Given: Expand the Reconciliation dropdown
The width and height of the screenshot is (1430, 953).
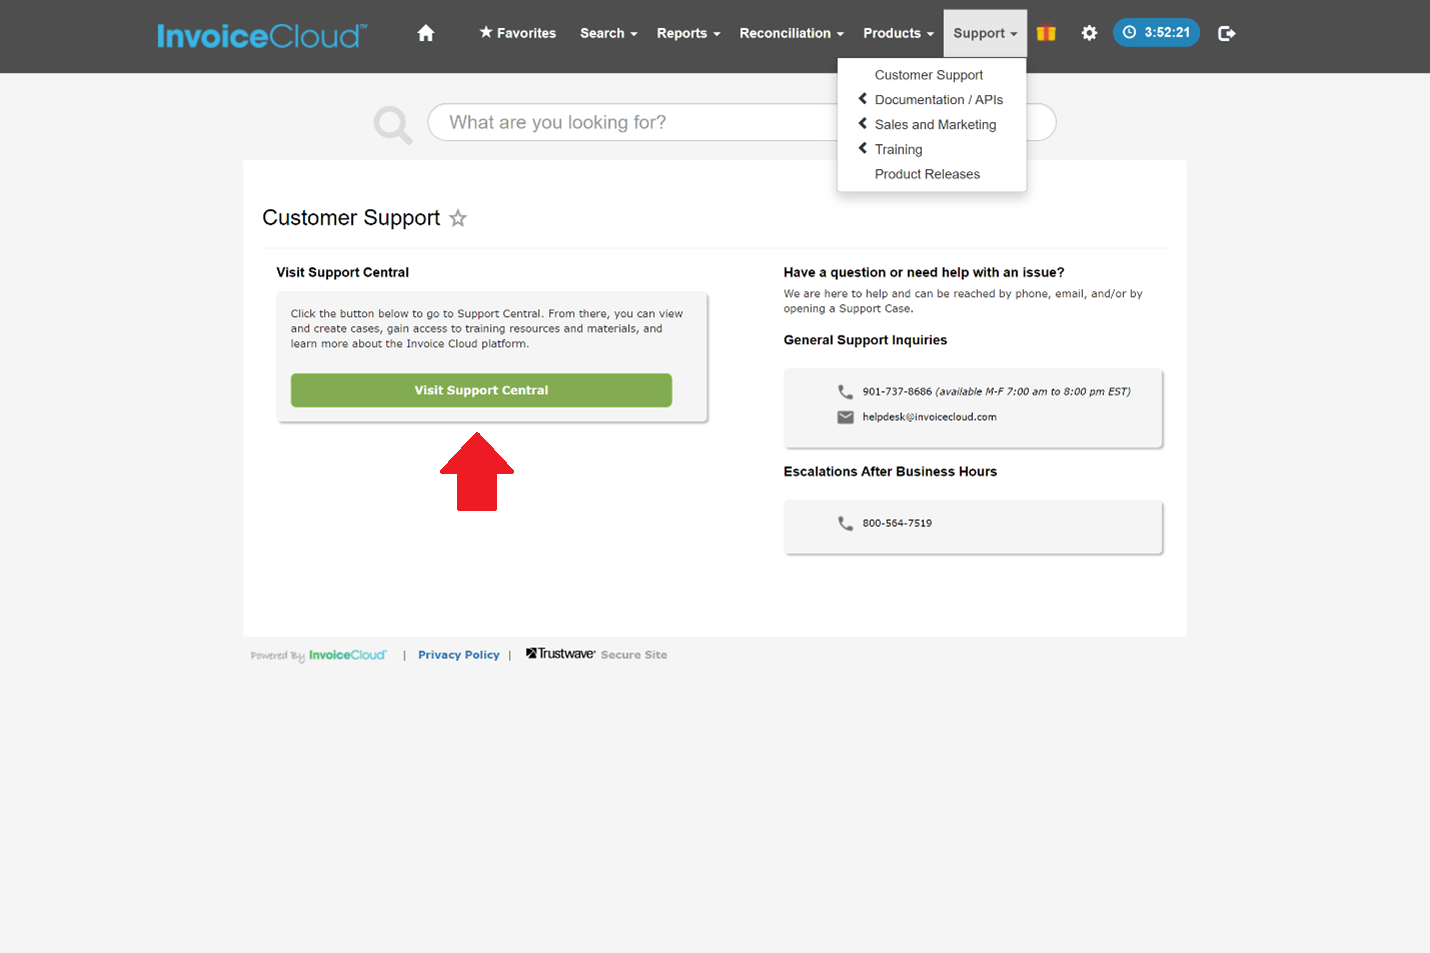Looking at the screenshot, I should (791, 33).
